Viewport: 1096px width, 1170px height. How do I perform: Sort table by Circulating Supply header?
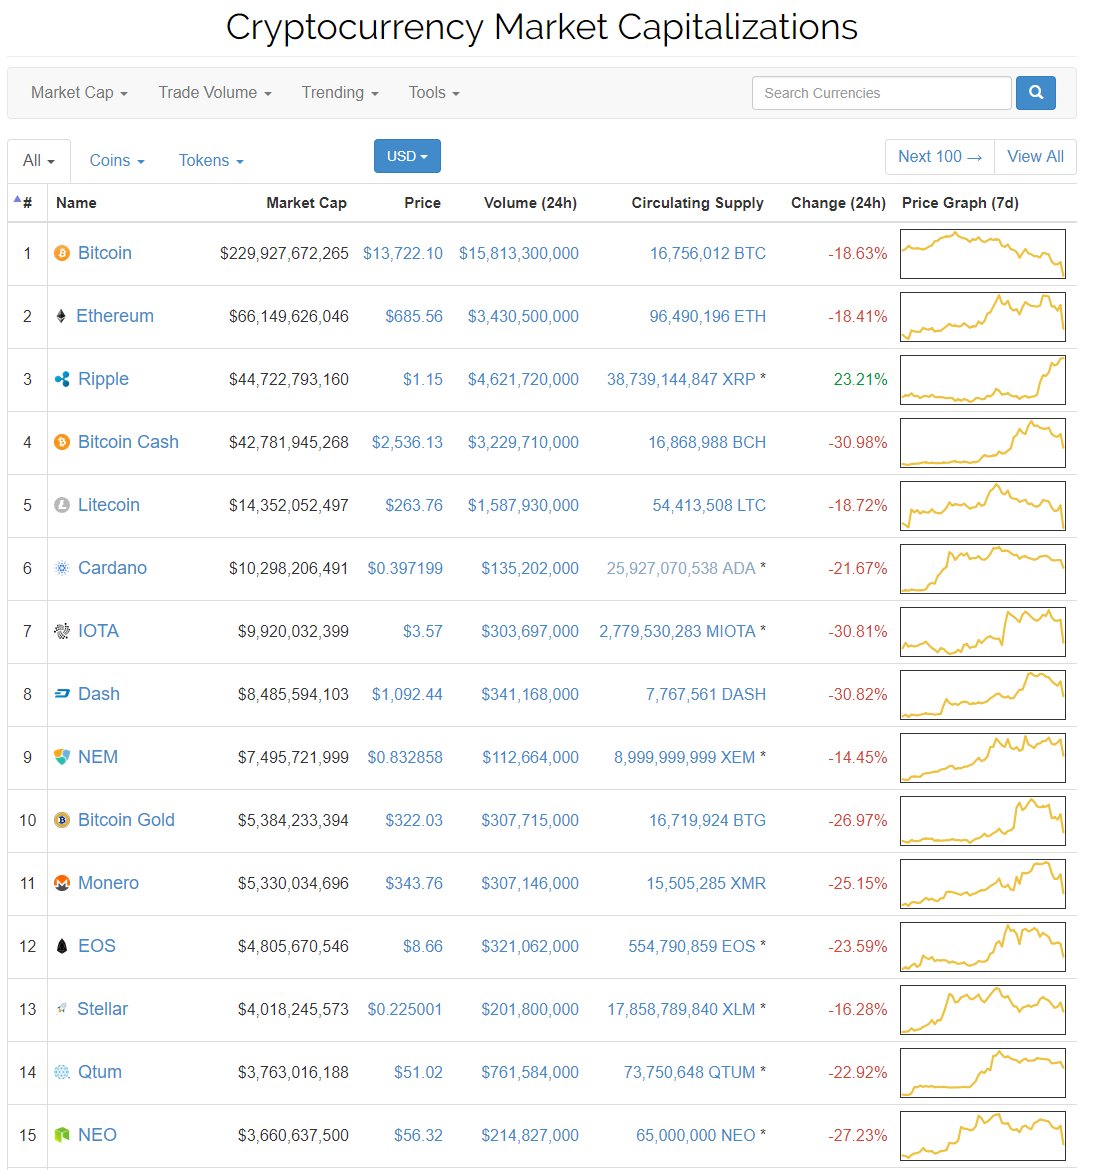(698, 203)
